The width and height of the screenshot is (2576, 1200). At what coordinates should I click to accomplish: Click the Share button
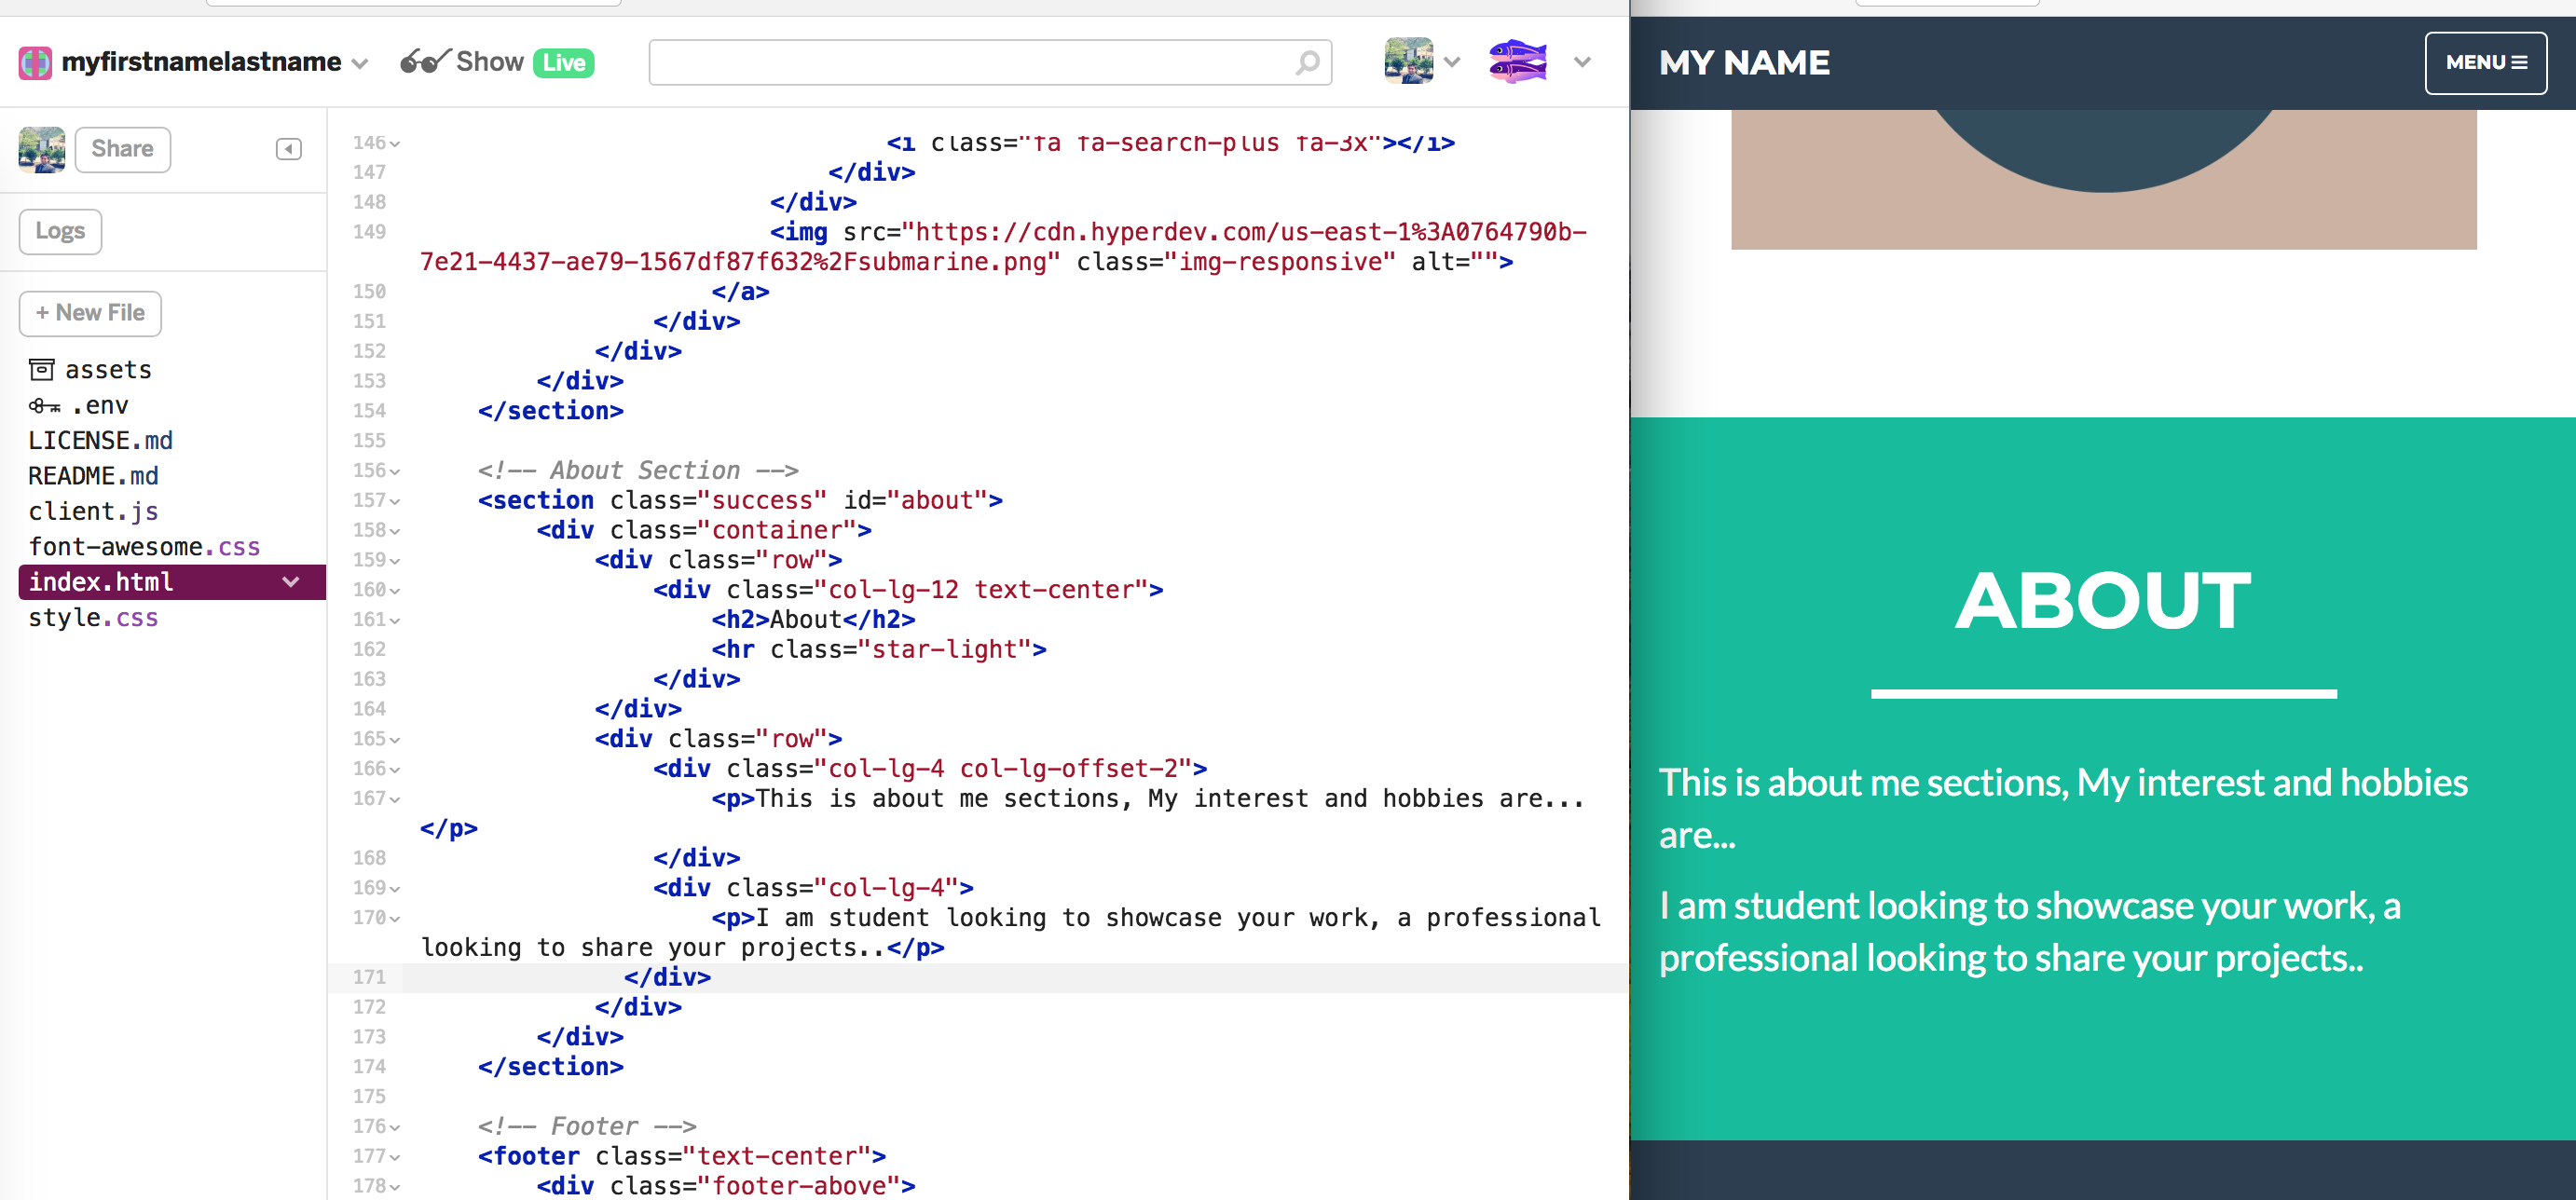[122, 148]
